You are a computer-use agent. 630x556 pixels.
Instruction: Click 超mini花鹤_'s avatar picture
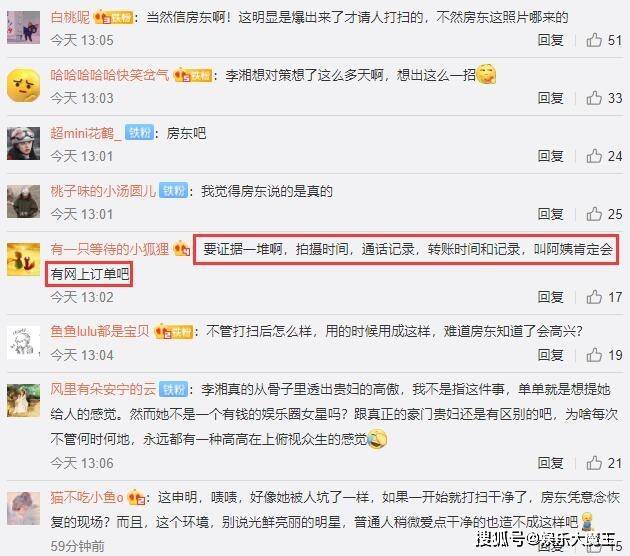[x=23, y=143]
